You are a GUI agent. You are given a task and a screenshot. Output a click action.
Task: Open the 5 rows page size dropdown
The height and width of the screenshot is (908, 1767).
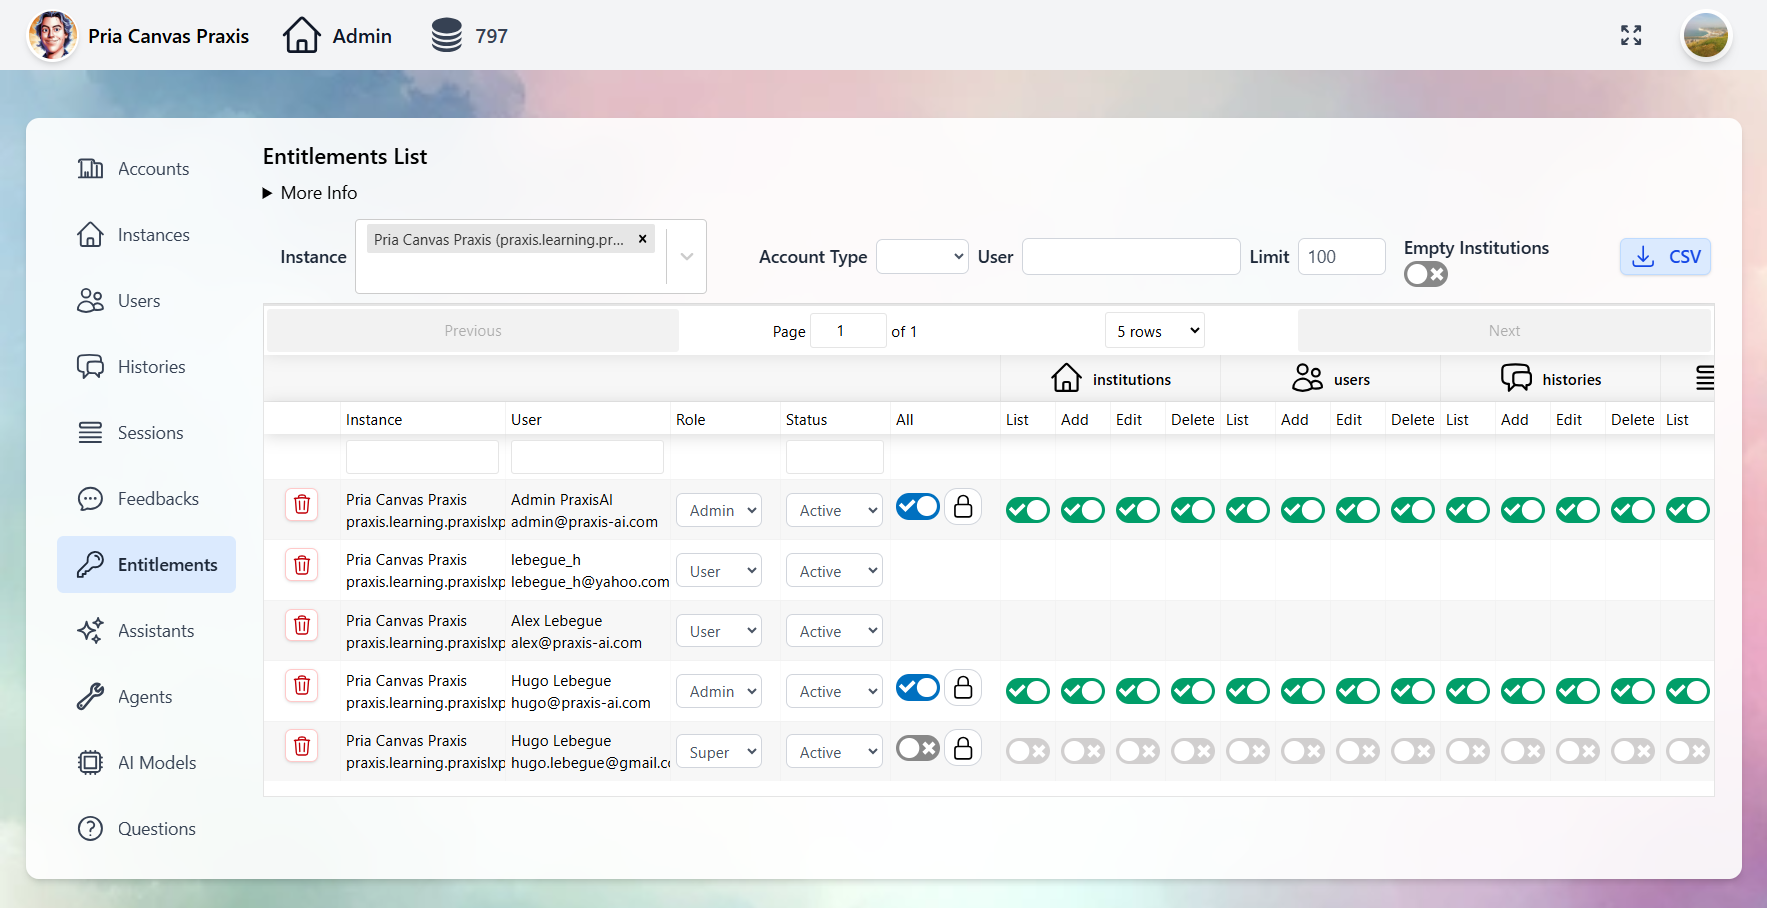[x=1155, y=331]
